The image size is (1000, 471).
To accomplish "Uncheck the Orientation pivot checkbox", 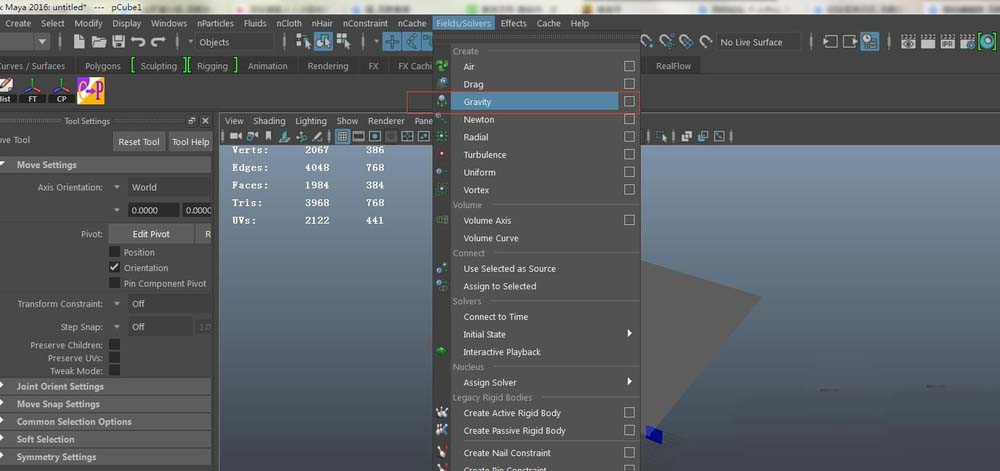I will pos(115,268).
